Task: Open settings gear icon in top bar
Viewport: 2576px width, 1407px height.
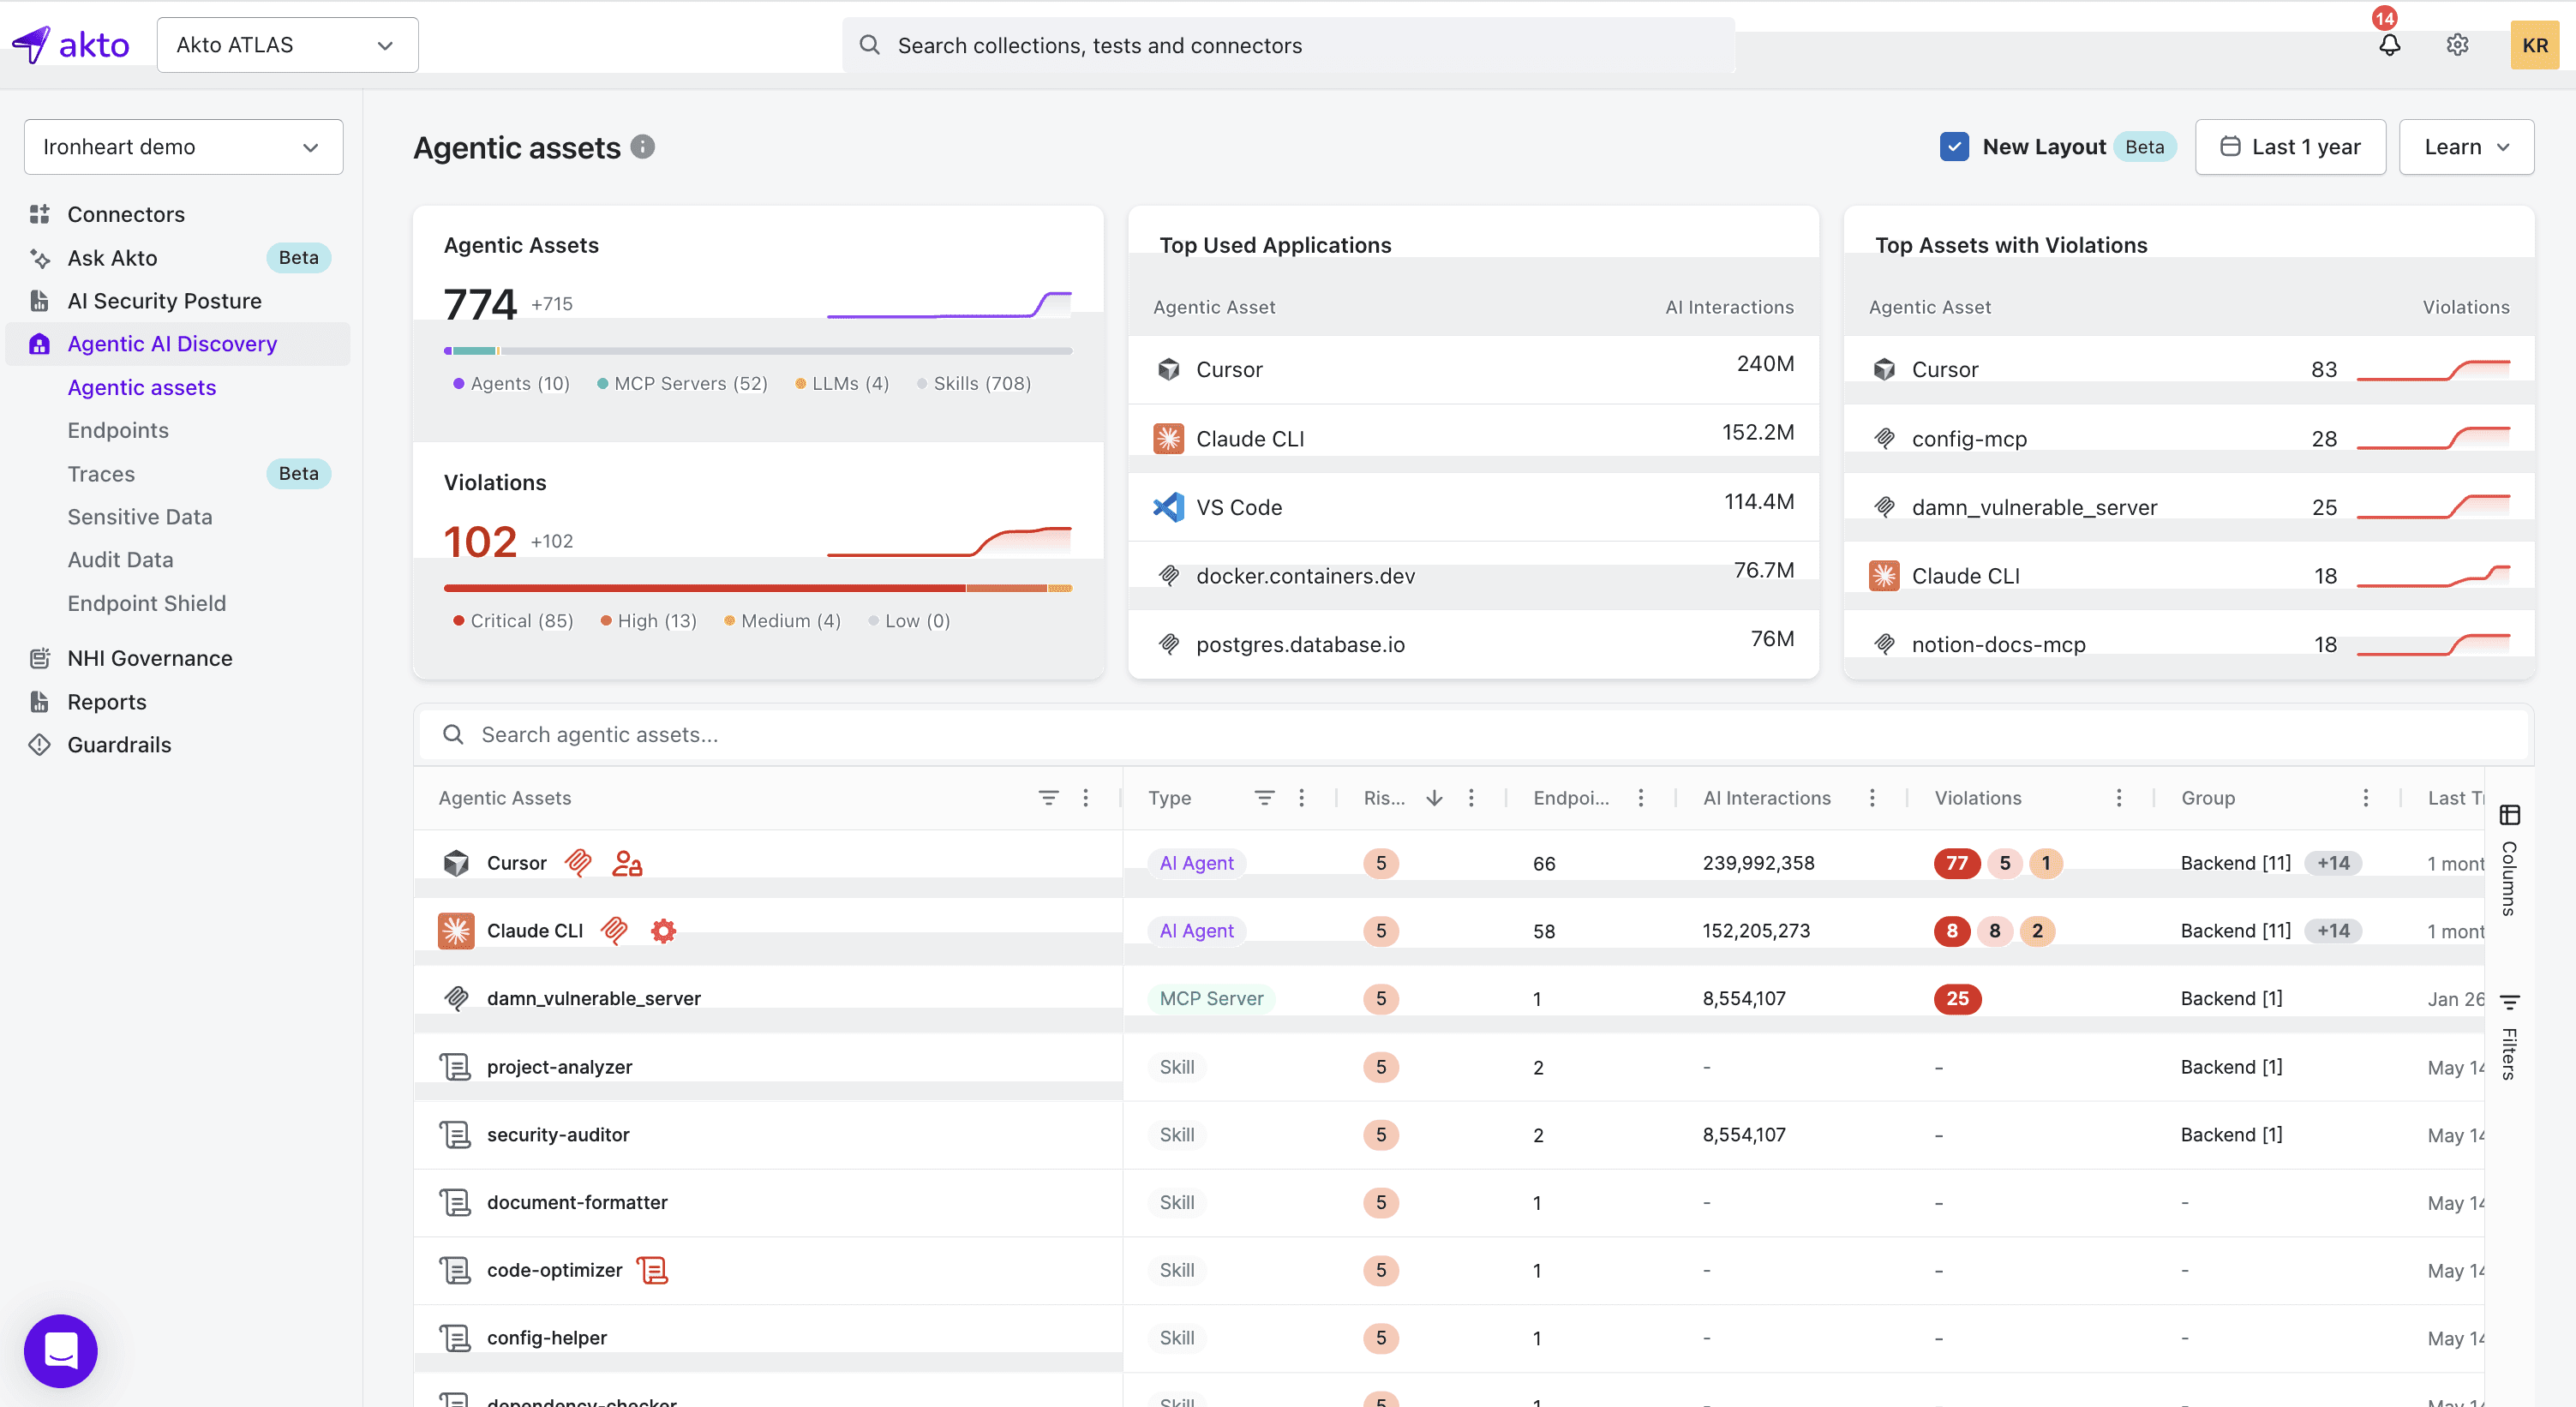Action: coord(2457,45)
